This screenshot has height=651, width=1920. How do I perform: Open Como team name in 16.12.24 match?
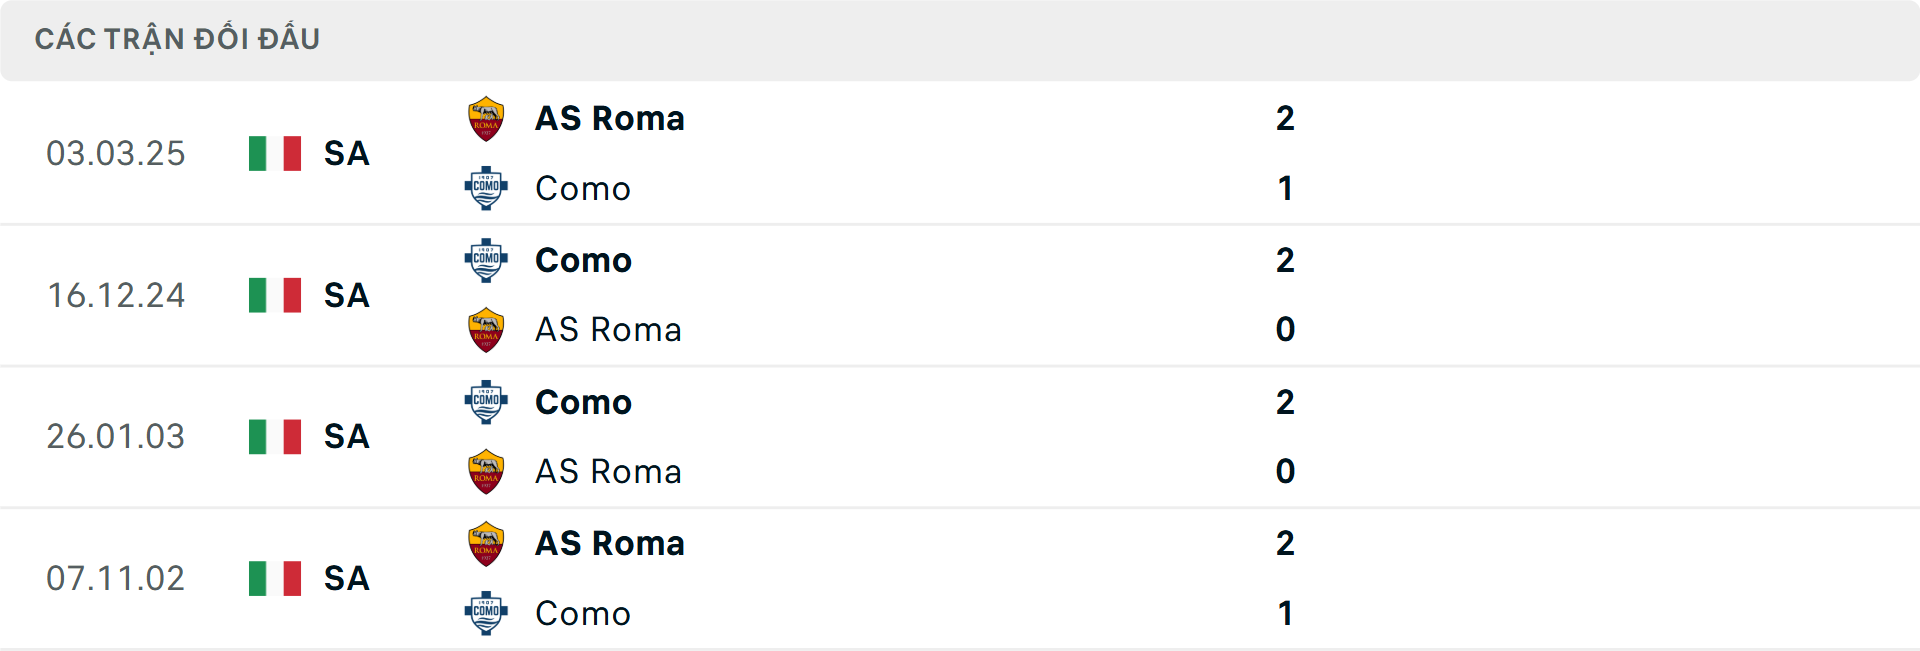point(583,261)
